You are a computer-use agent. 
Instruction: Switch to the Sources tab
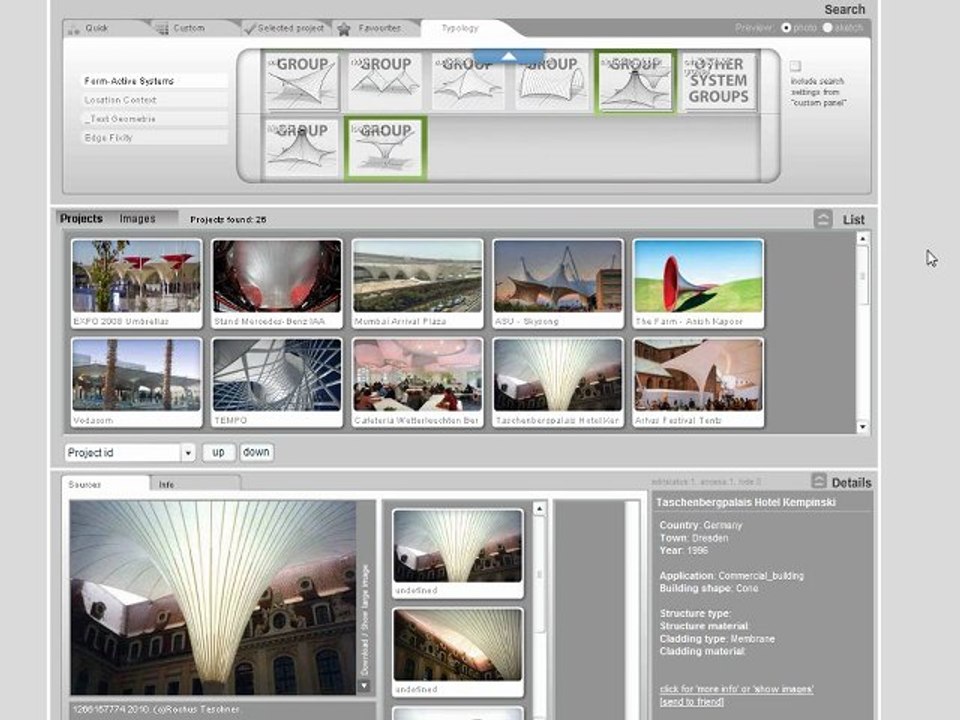(x=105, y=484)
